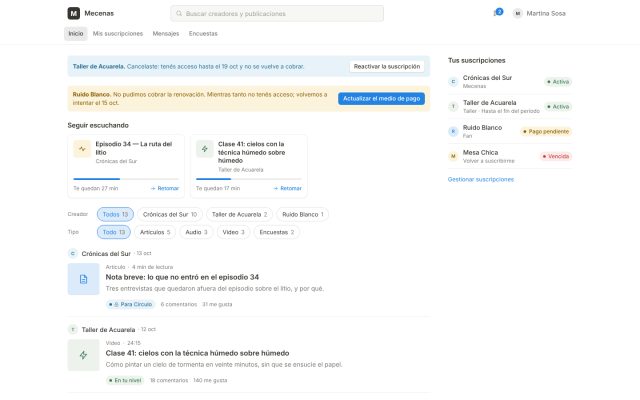Click the waveform icon on Episodio 34 card
The image size is (640, 400).
pyautogui.click(x=82, y=149)
